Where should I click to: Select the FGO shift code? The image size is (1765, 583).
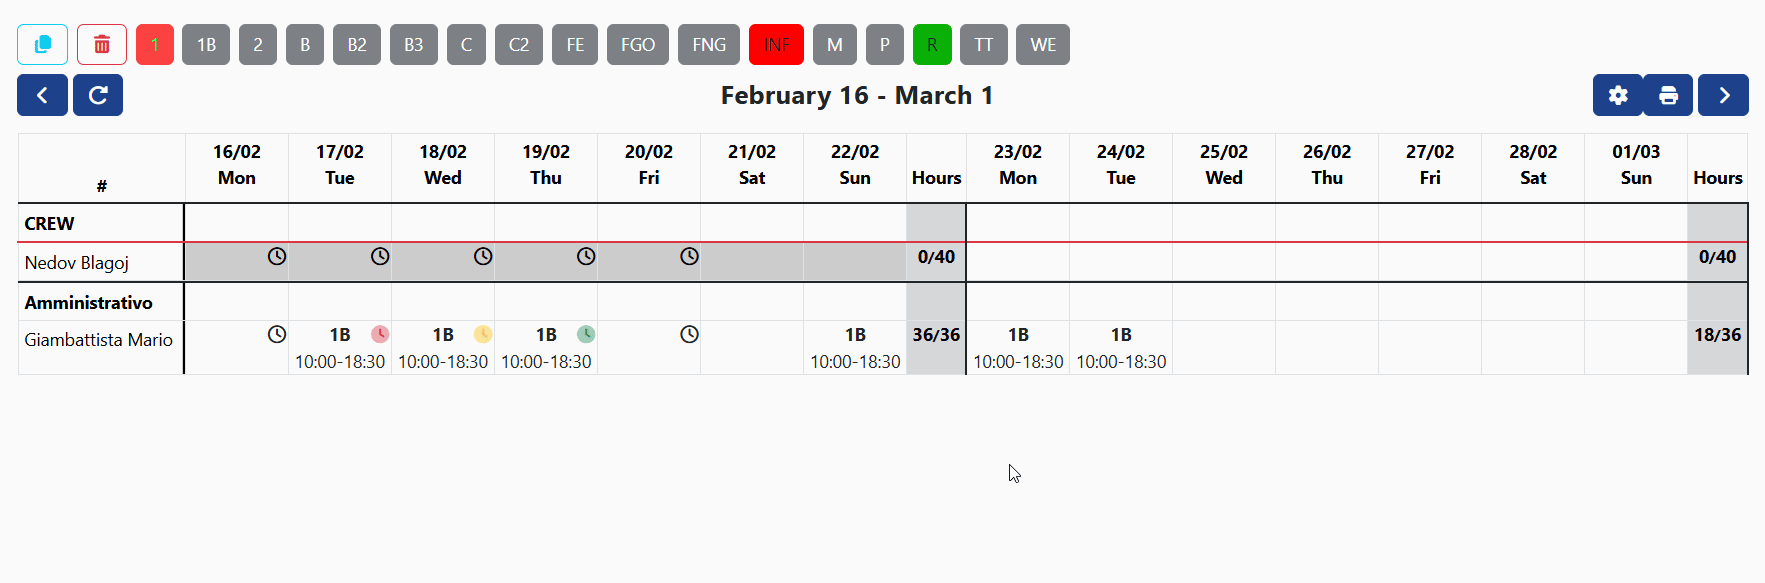(638, 44)
